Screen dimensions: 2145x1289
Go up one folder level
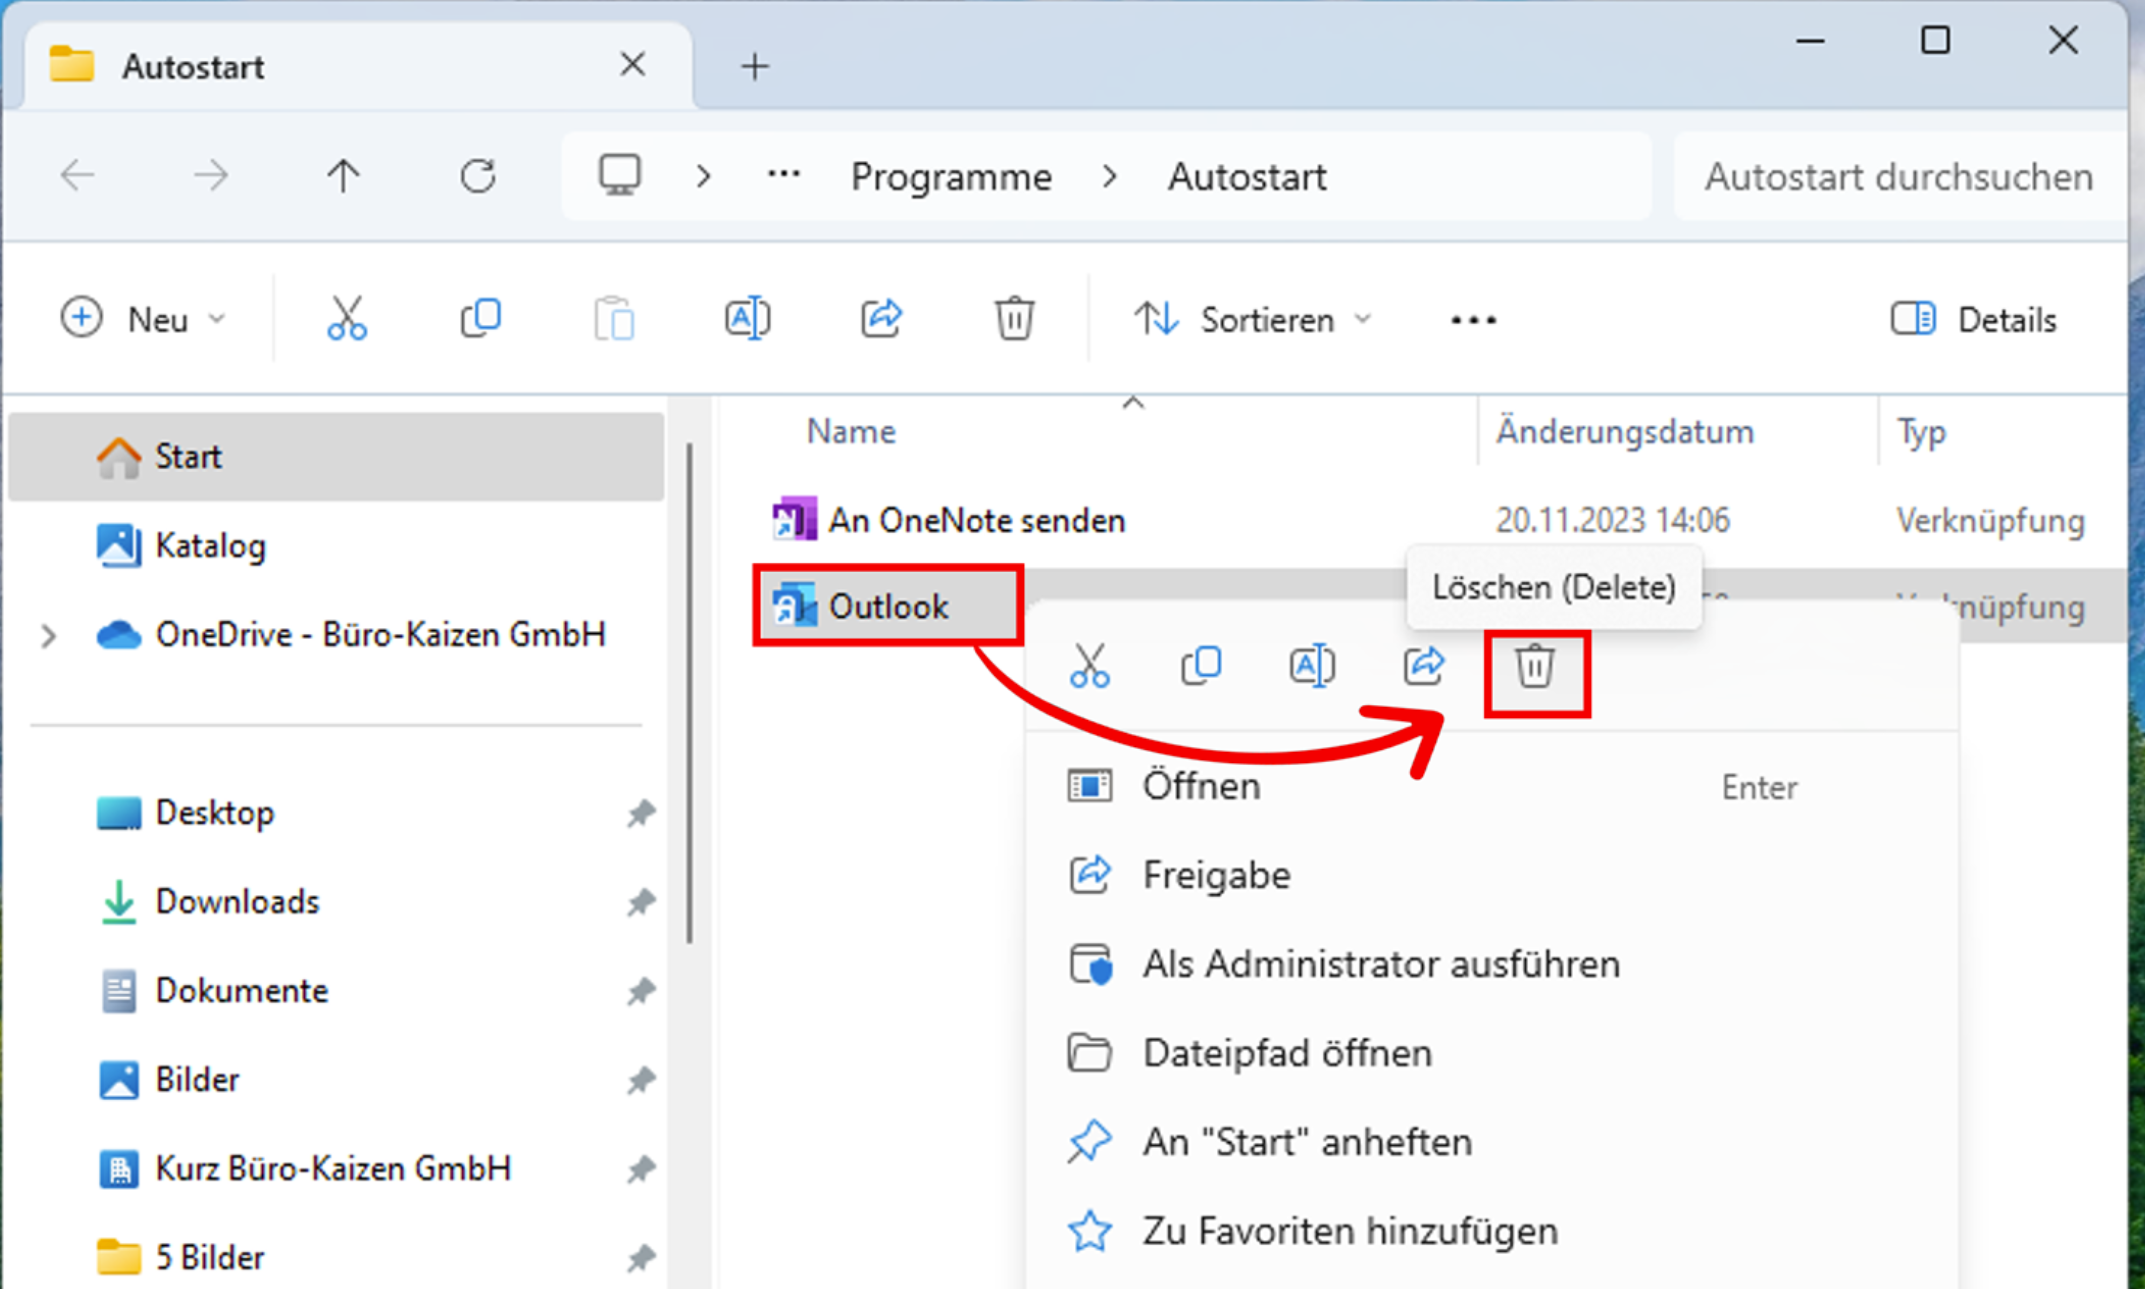343,177
